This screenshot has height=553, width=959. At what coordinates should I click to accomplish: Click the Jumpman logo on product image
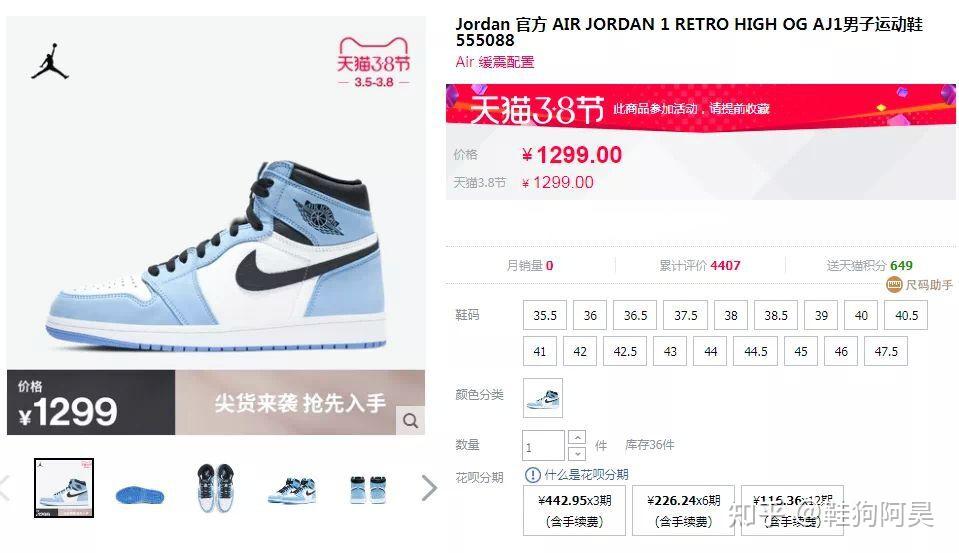pos(50,62)
